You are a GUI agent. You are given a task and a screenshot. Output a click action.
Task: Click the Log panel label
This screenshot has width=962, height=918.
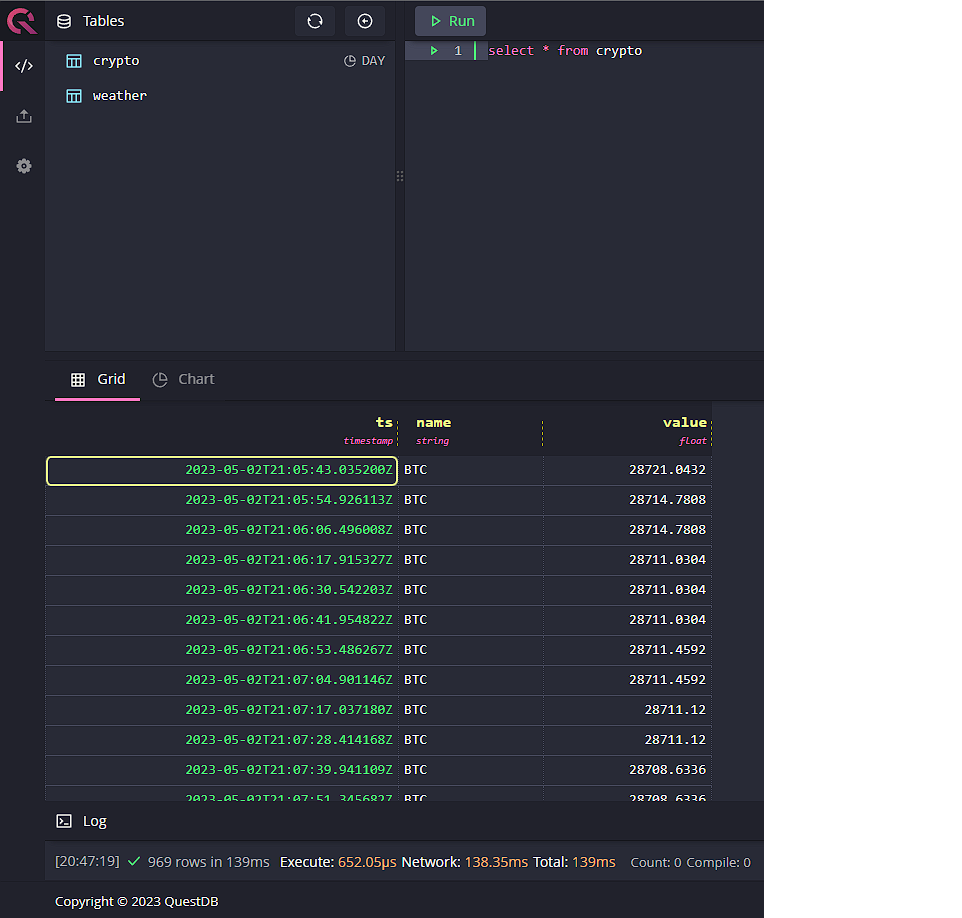pyautogui.click(x=94, y=821)
